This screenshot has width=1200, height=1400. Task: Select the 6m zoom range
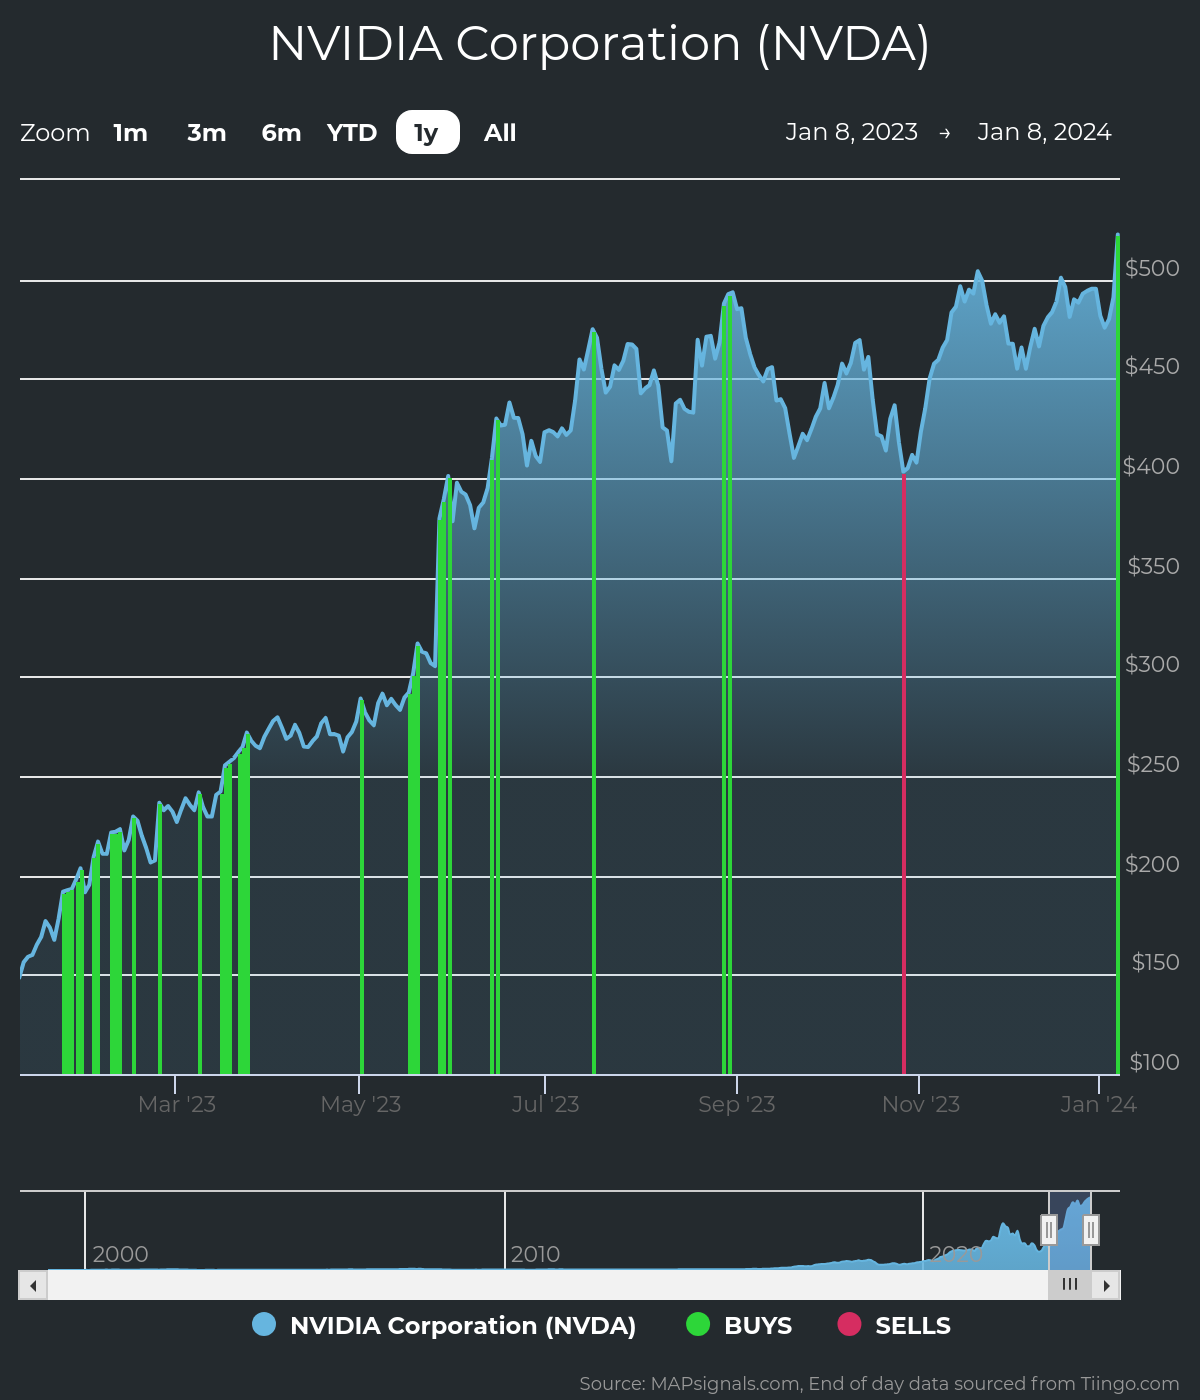[x=281, y=133]
